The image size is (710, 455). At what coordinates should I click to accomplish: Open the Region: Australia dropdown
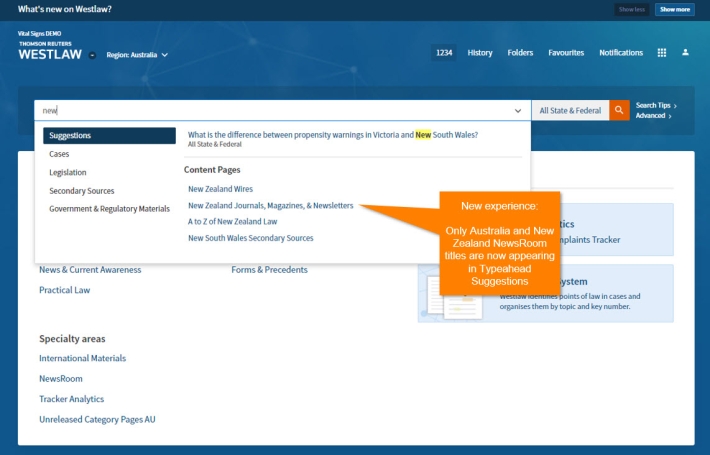[x=137, y=55]
